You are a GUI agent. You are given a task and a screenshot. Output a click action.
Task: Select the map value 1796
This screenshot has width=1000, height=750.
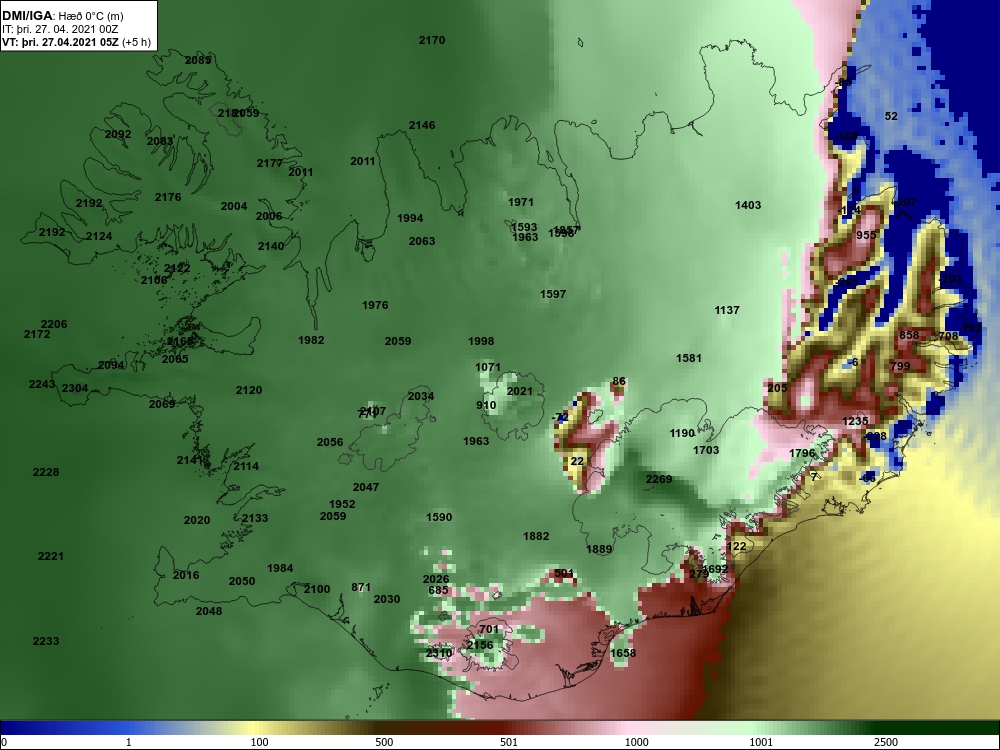(802, 453)
